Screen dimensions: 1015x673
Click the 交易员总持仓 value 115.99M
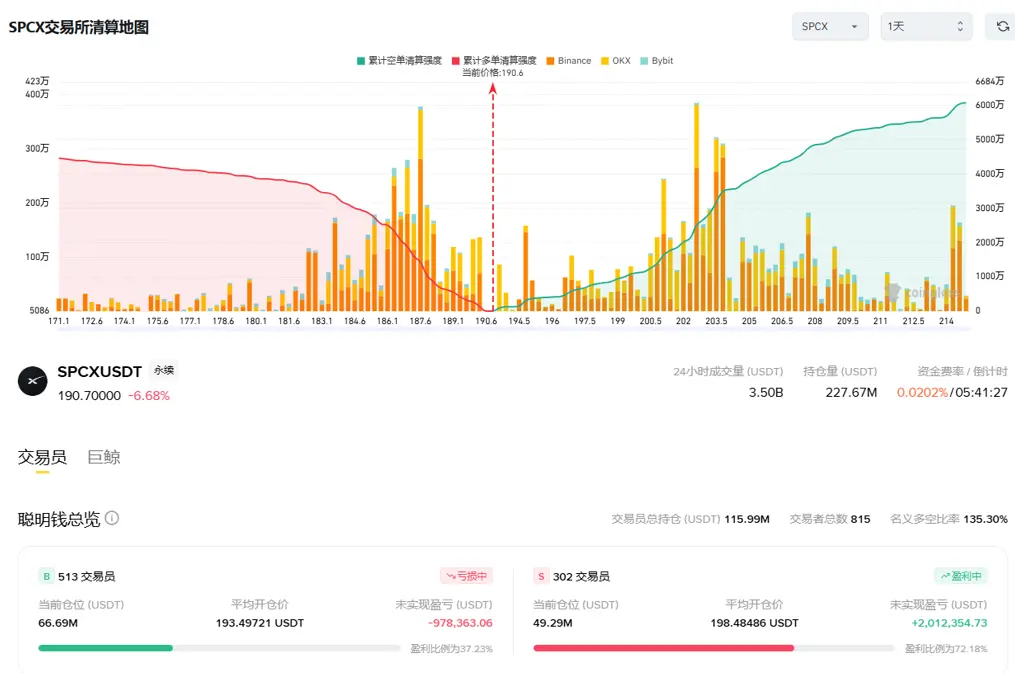(x=747, y=519)
